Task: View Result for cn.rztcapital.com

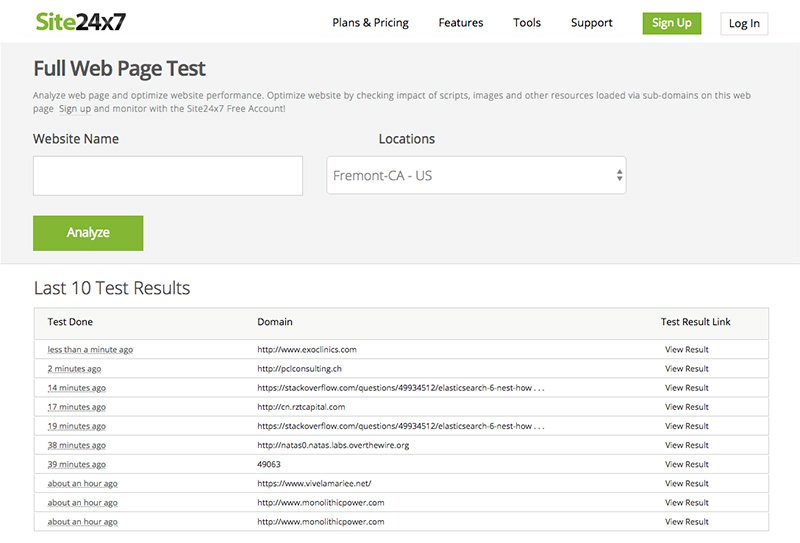Action: point(686,407)
